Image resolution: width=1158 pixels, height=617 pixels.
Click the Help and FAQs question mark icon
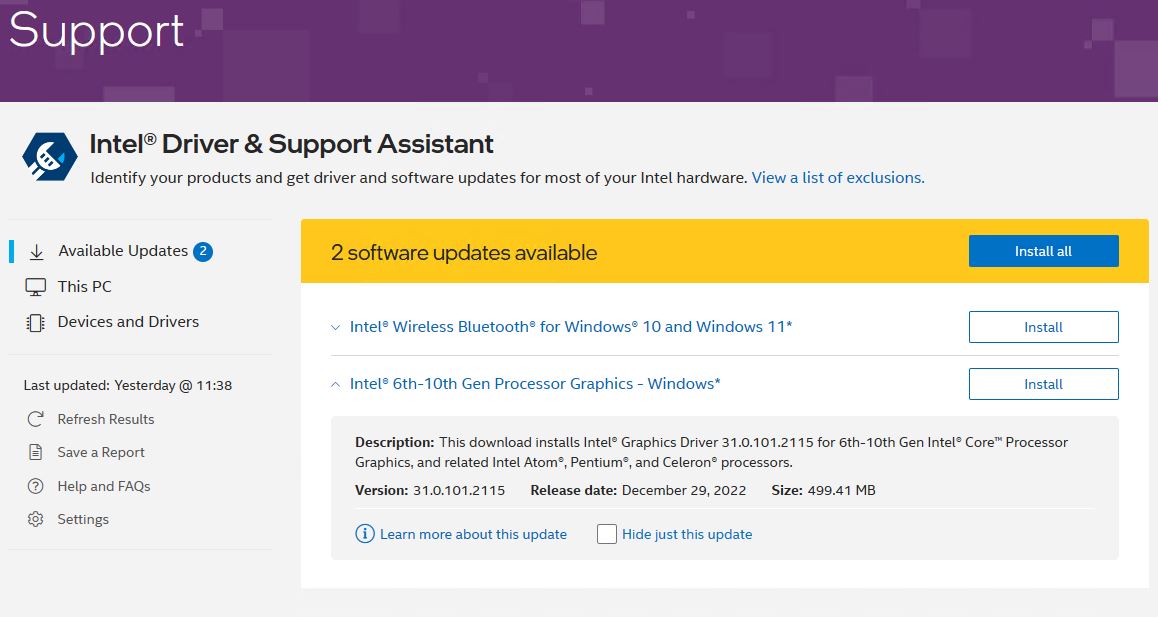(x=36, y=486)
